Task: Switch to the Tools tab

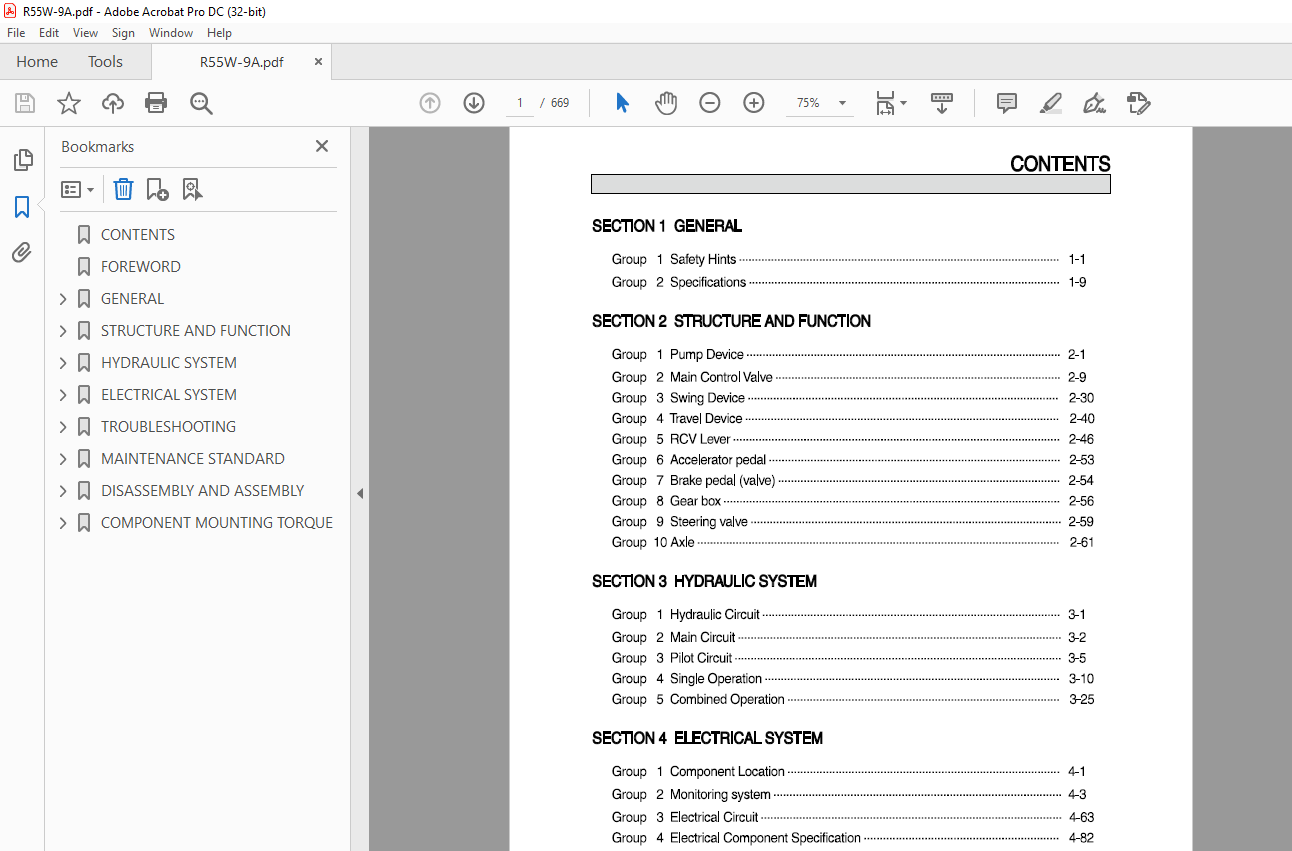Action: 105,62
